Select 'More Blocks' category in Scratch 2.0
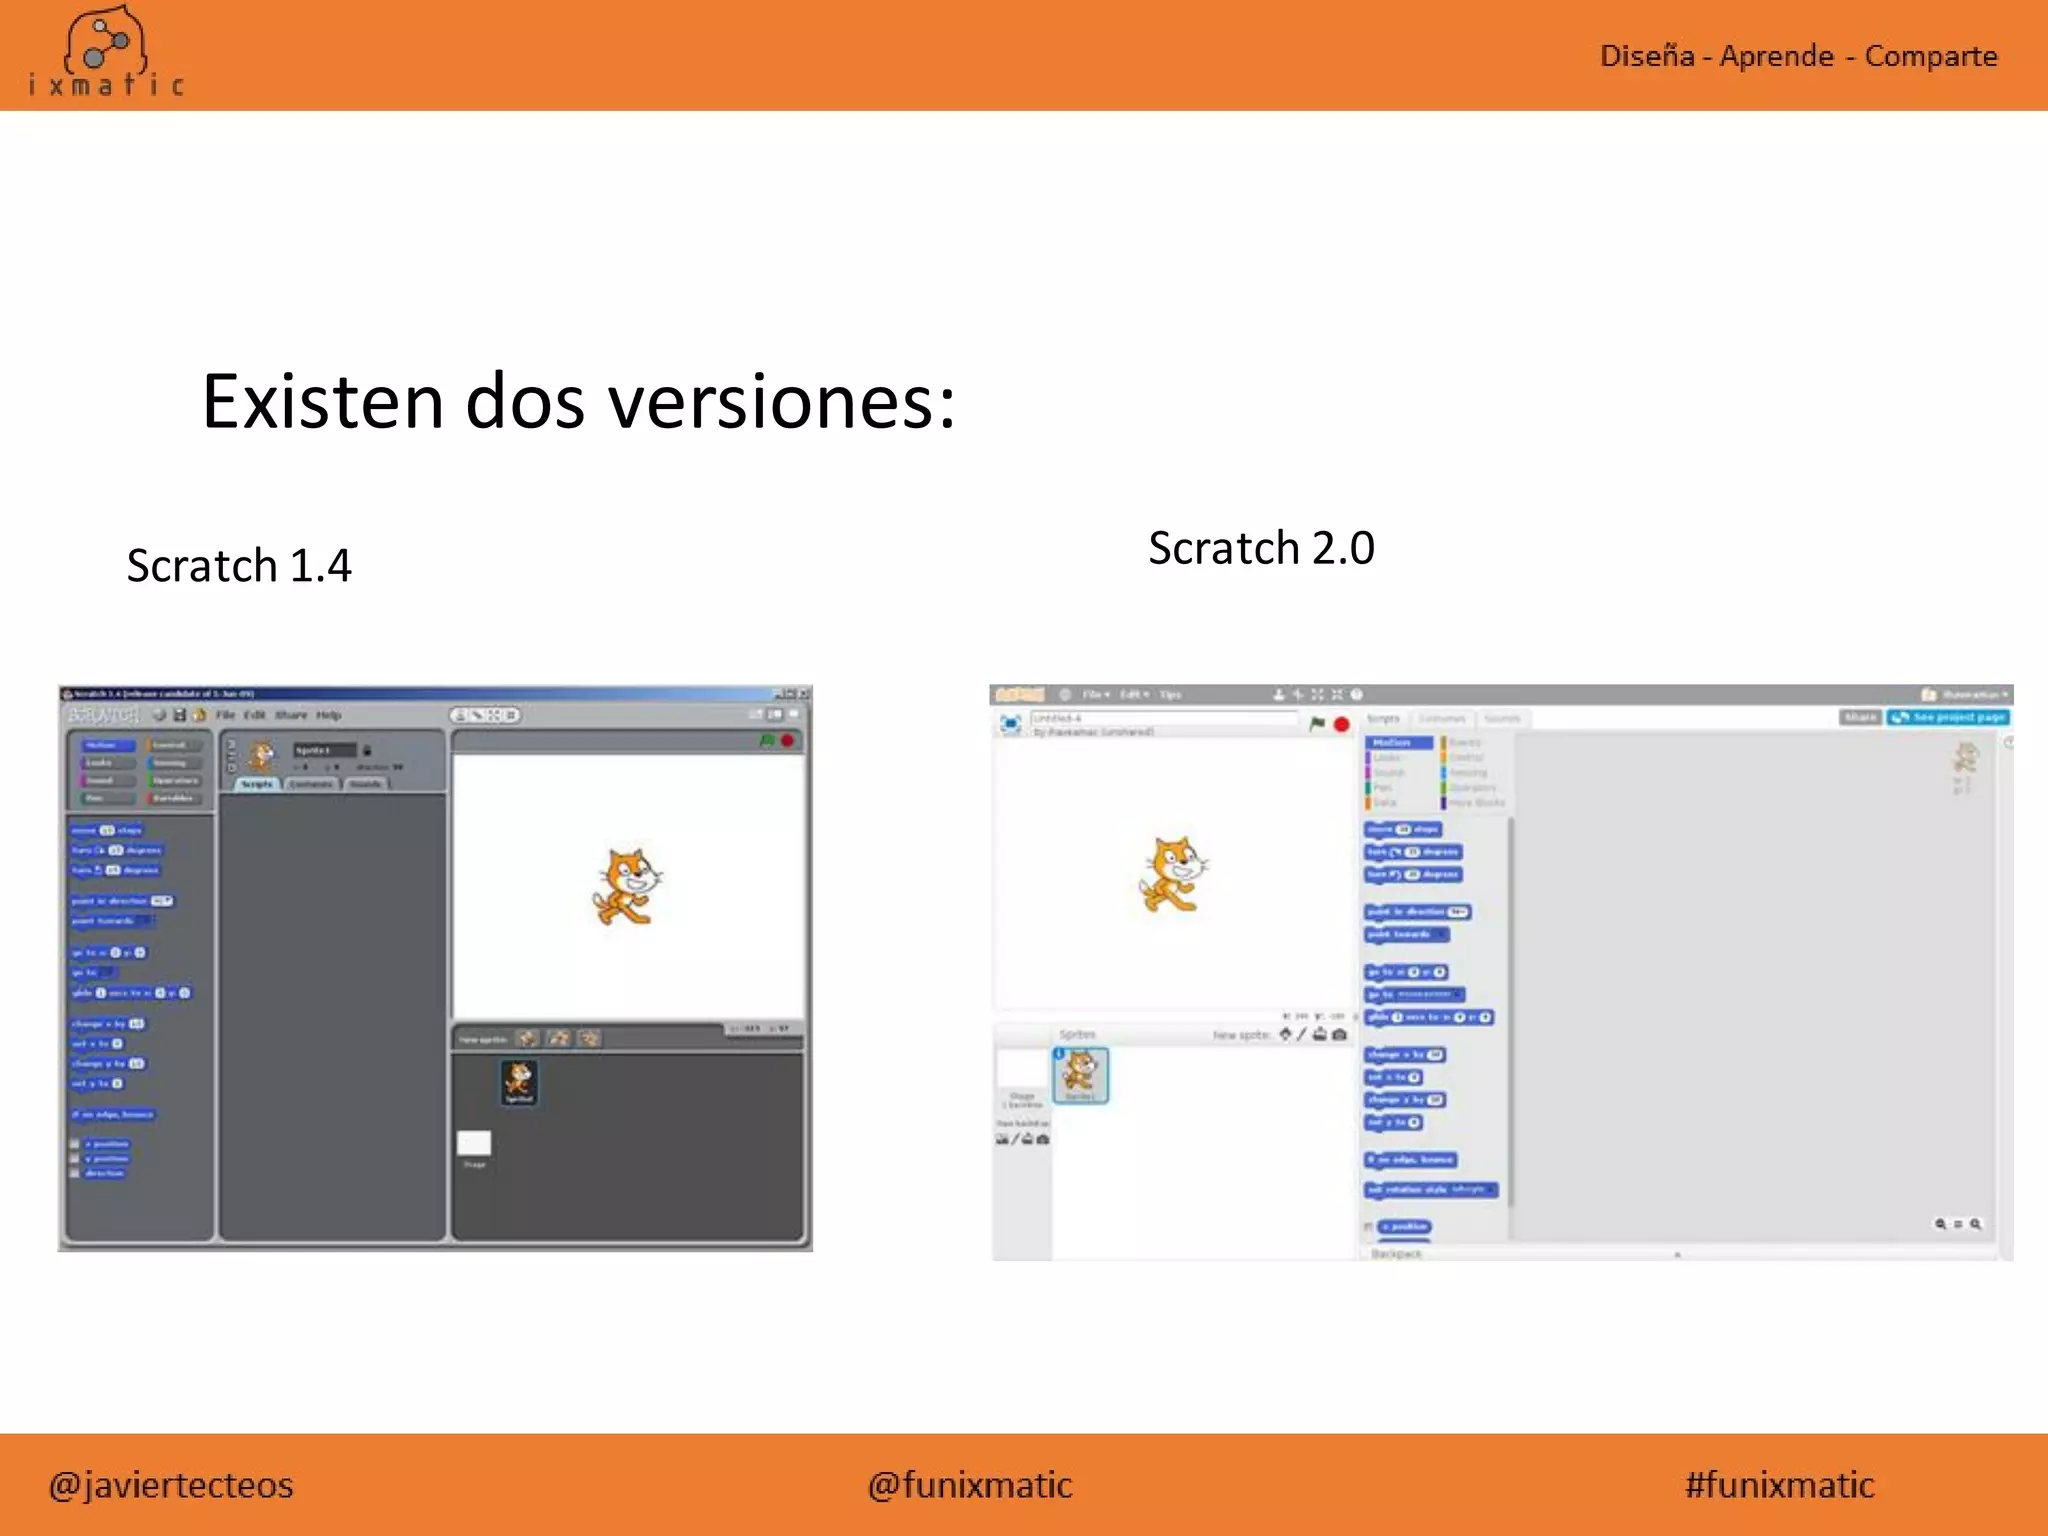The image size is (2048, 1536). 1474,803
